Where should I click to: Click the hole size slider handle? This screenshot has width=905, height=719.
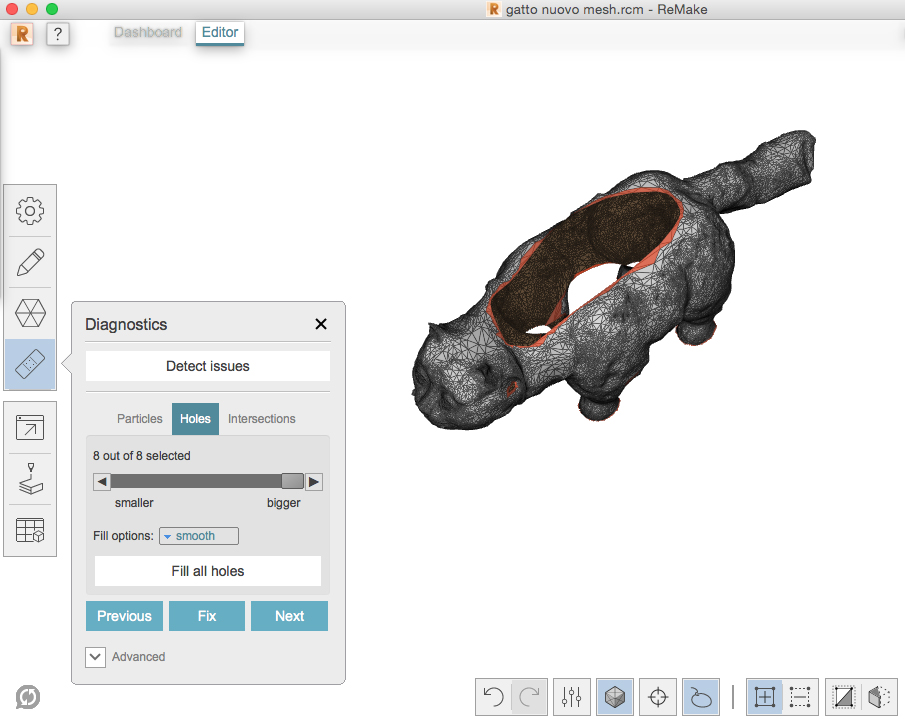click(292, 481)
